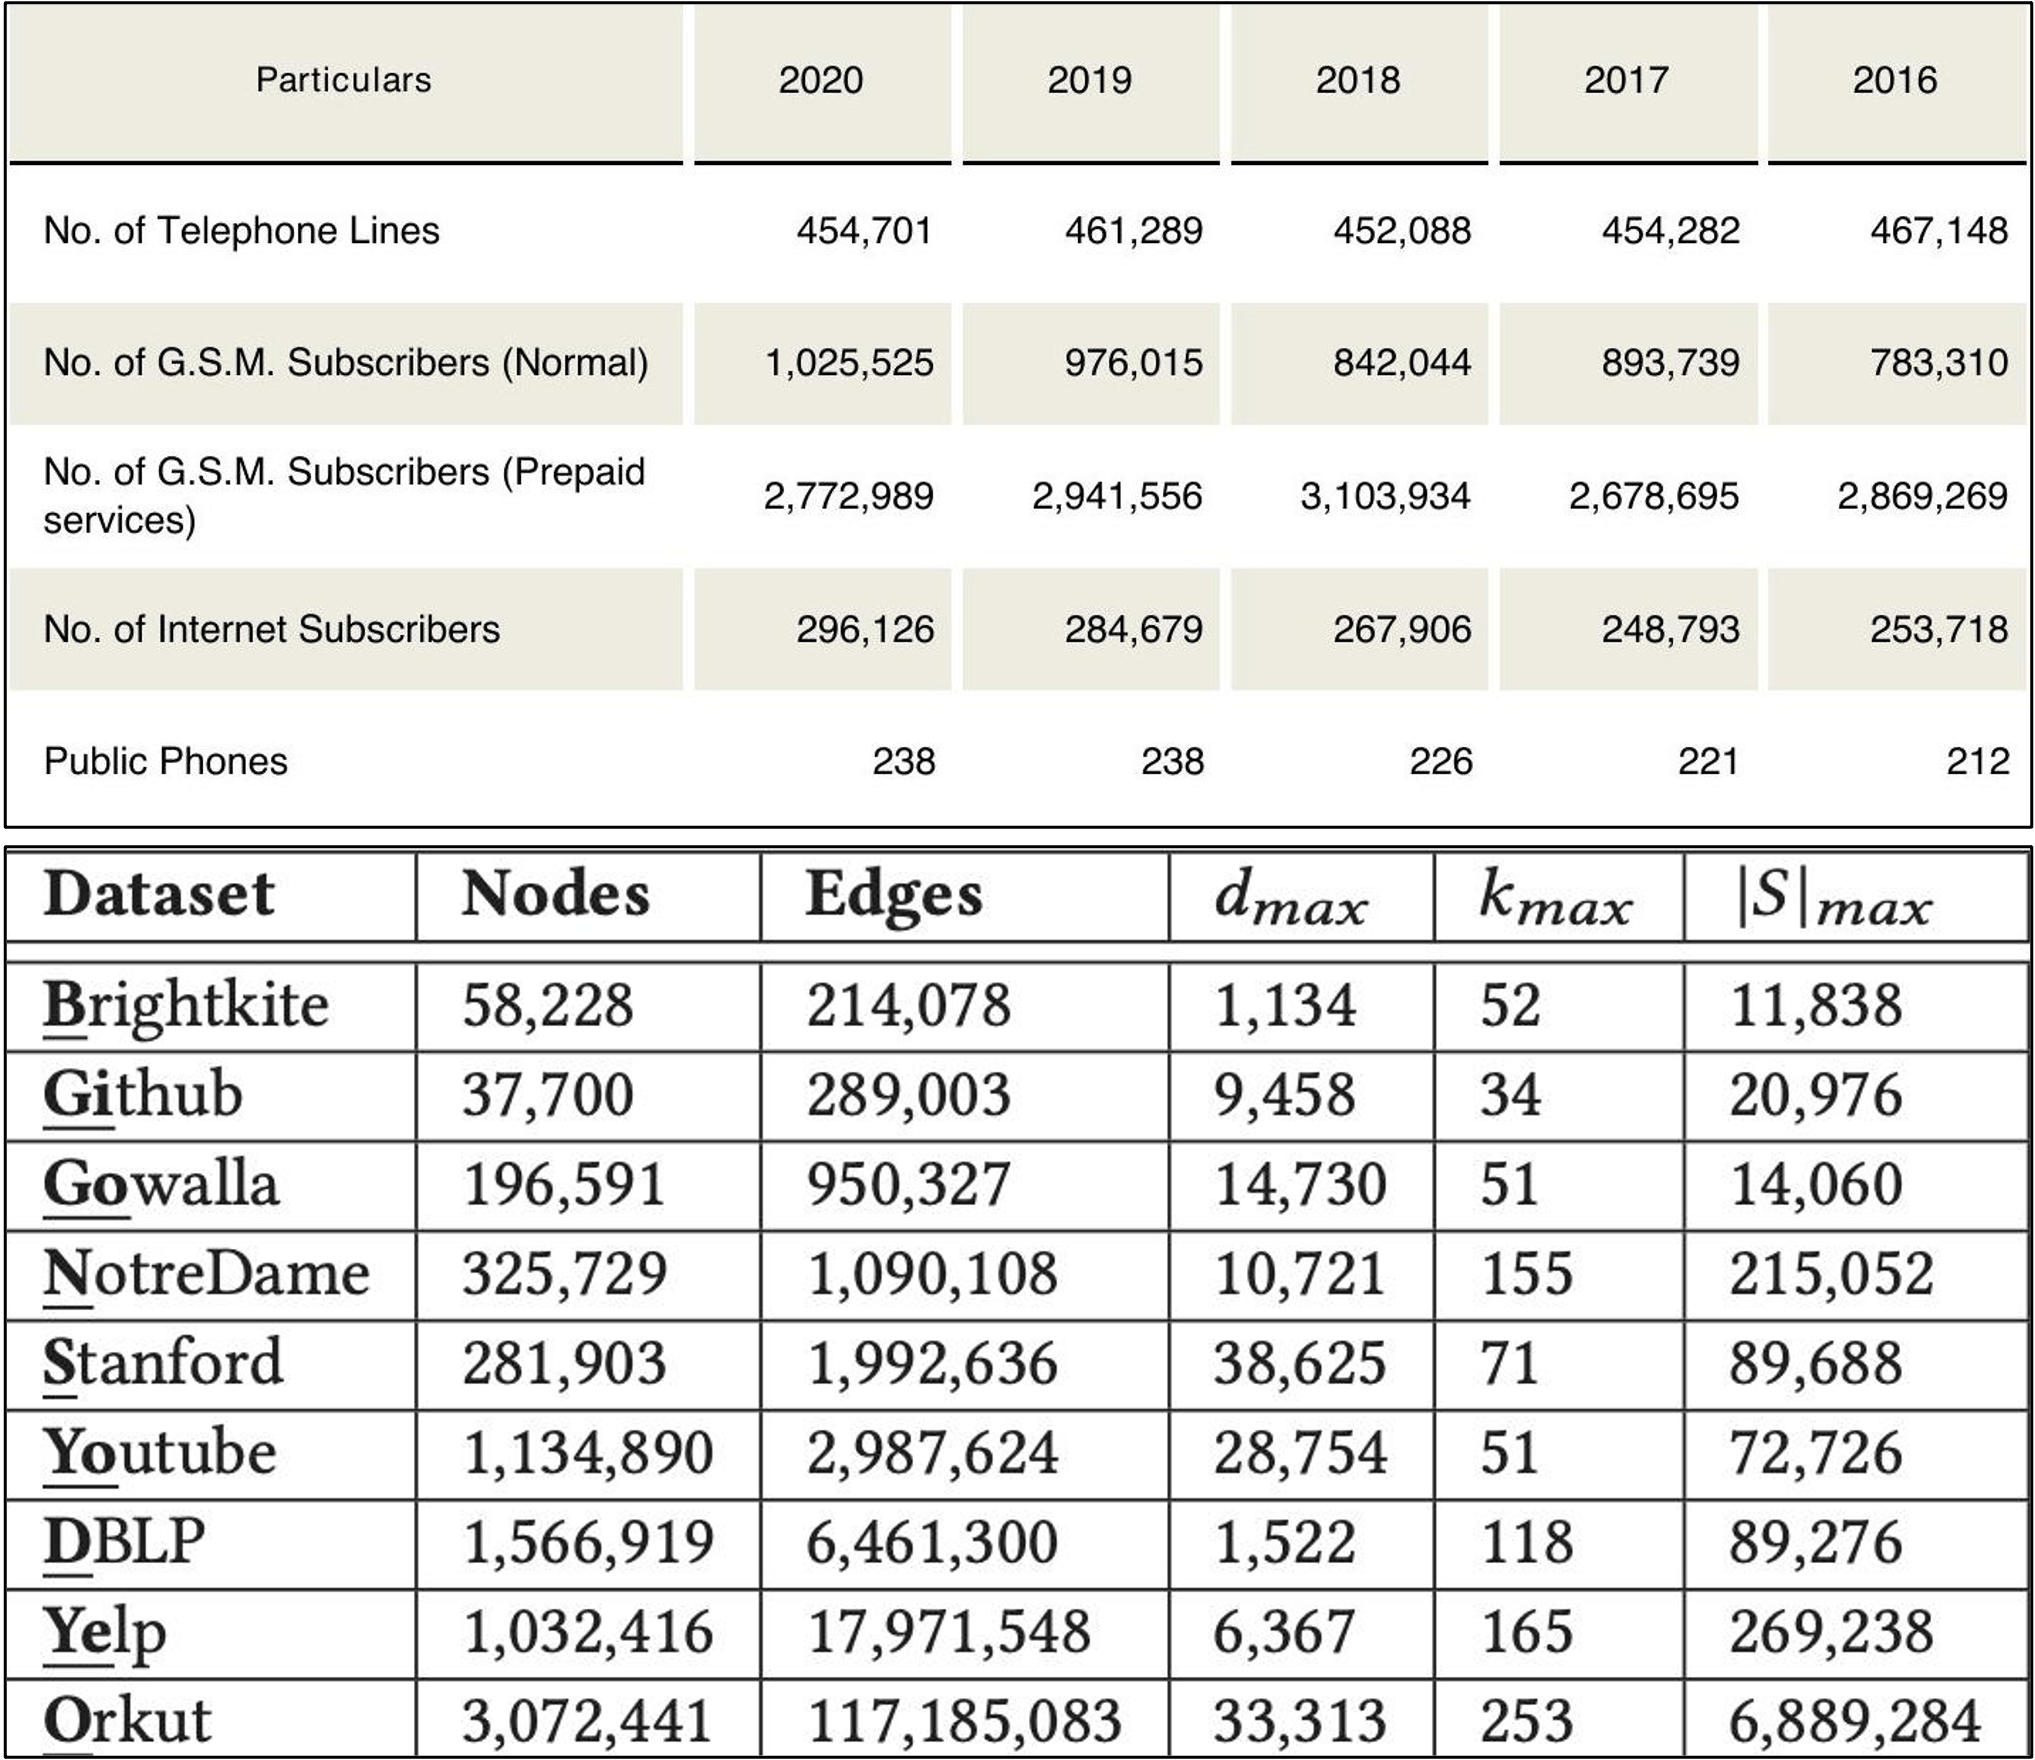2035x1760 pixels.
Task: Select Orkut edges value 117,185,083
Action: point(964,1721)
